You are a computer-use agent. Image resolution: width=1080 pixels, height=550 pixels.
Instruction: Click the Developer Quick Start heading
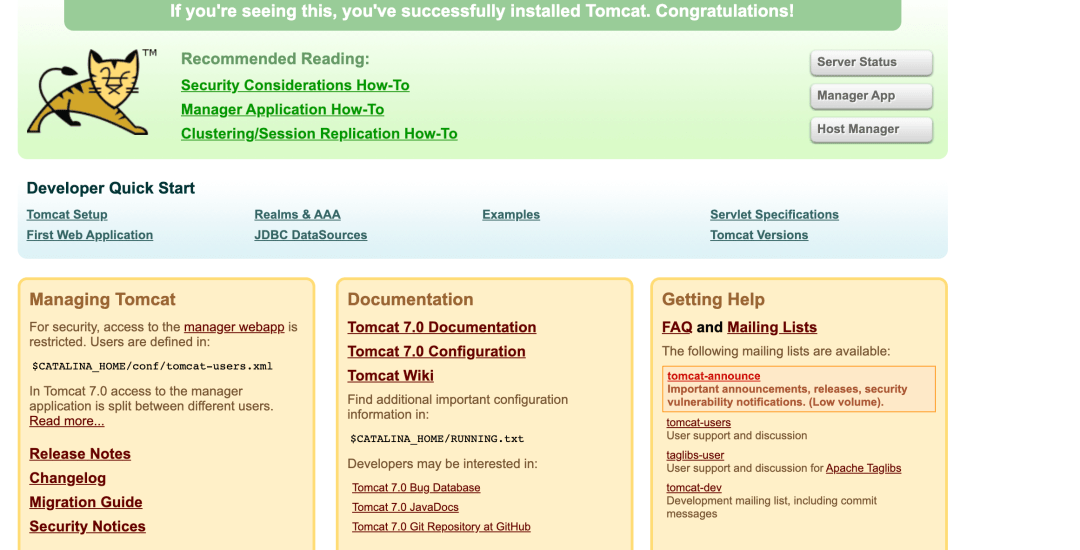coord(110,188)
